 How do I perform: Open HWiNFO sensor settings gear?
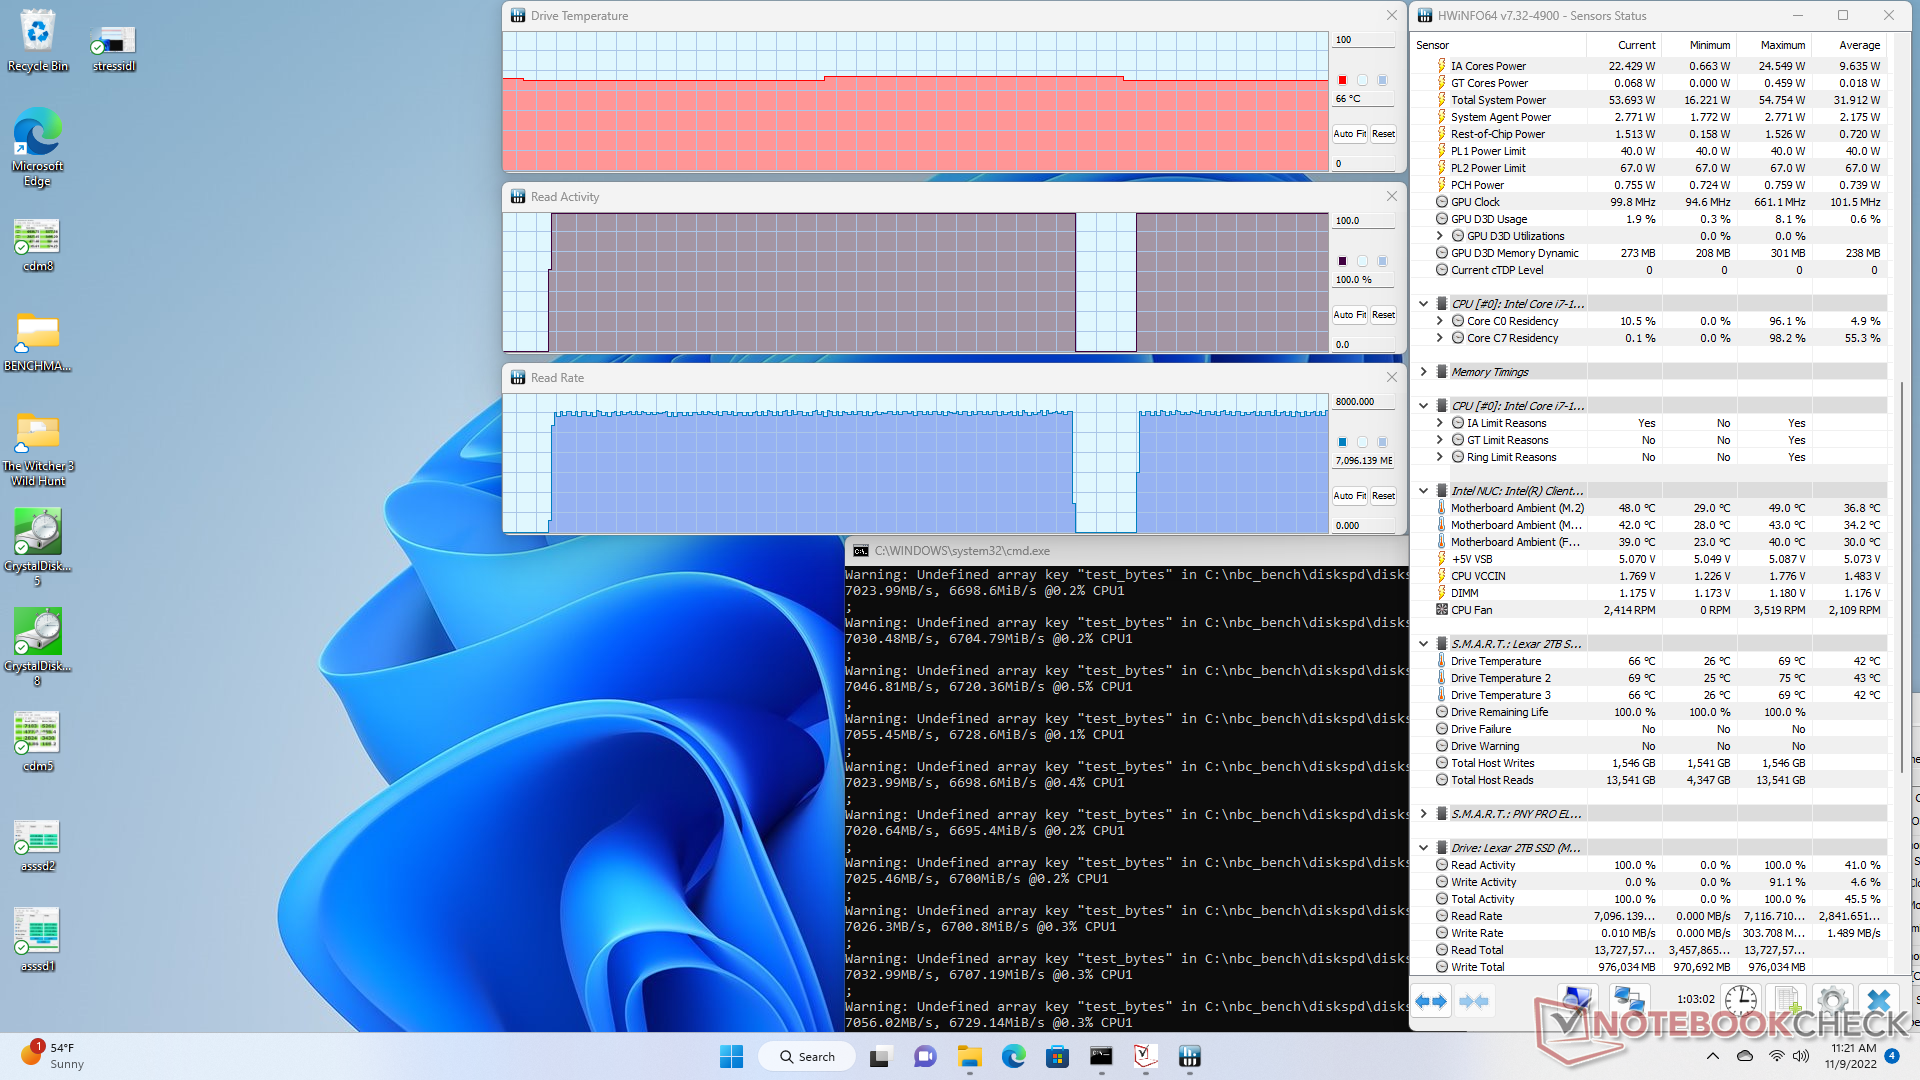click(1832, 1000)
